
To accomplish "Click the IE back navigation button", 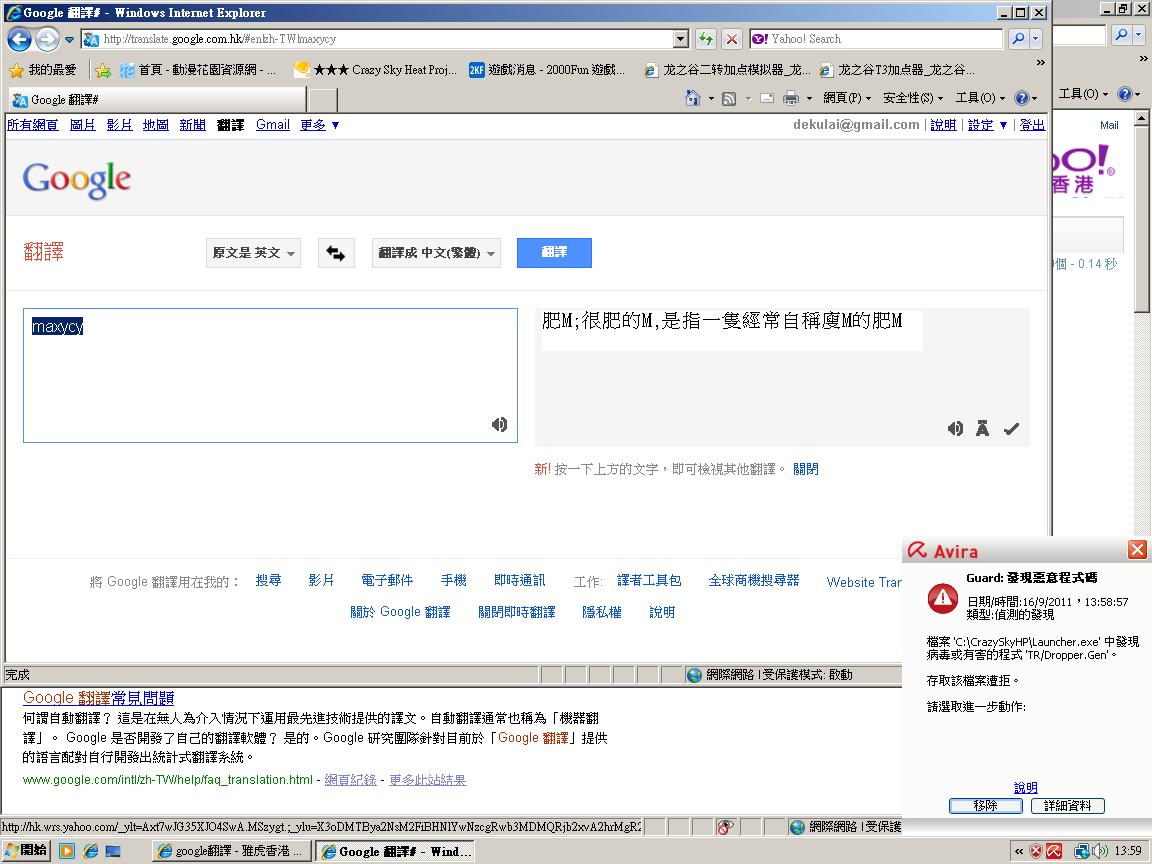I will tap(20, 39).
